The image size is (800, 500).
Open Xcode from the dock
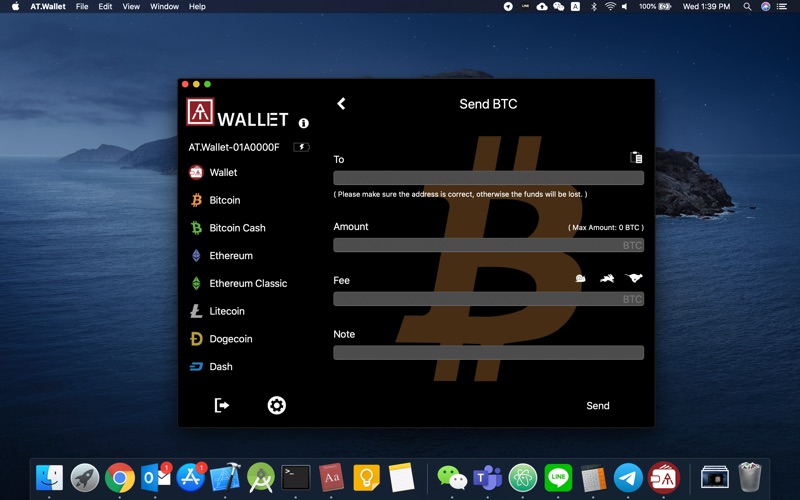(x=226, y=478)
